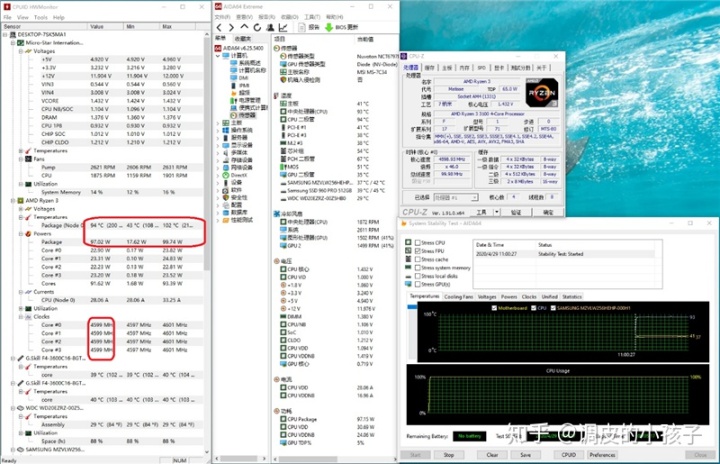This screenshot has width=720, height=464.
Task: Collapse the Powers node in HWMonitor
Action: tap(21, 234)
